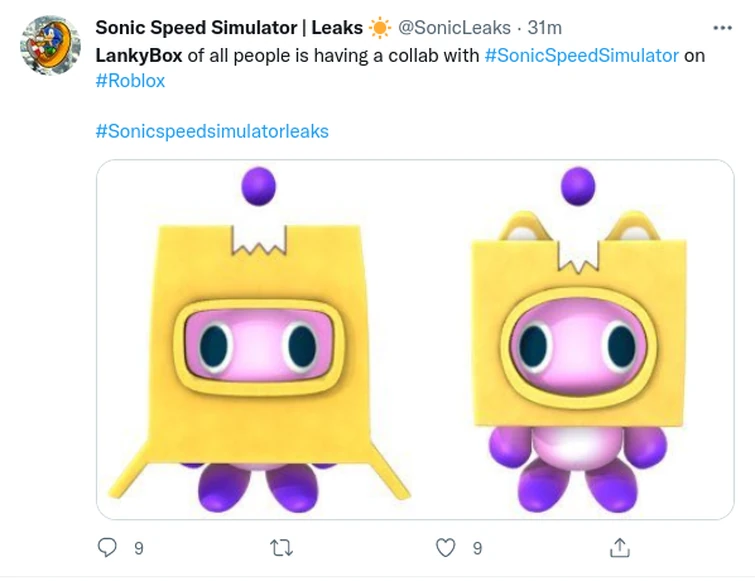Click the @SonicLeaks handle
This screenshot has width=755, height=581.
point(455,27)
